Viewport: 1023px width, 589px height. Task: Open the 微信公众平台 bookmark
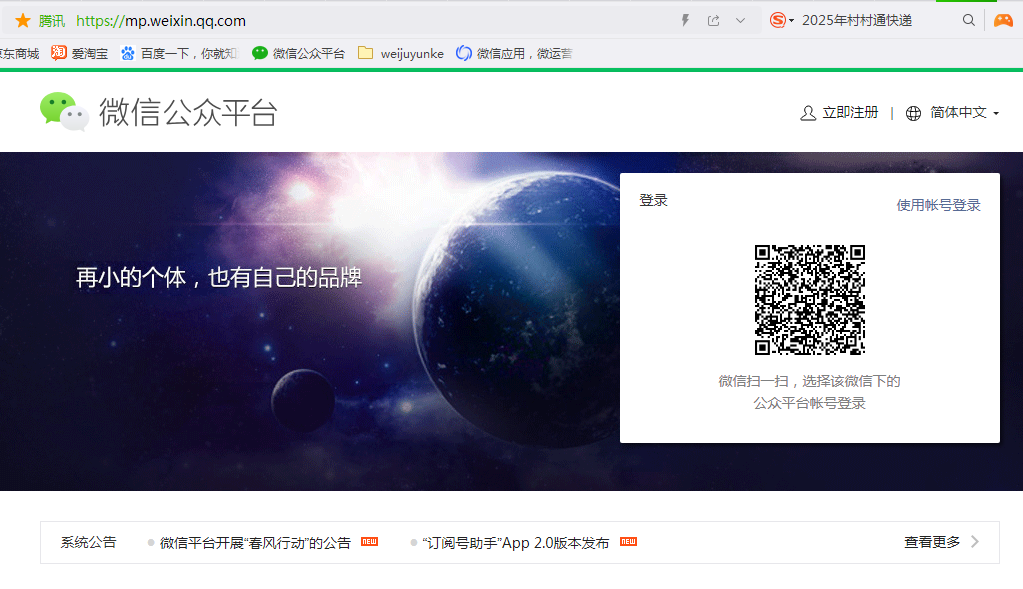[298, 53]
